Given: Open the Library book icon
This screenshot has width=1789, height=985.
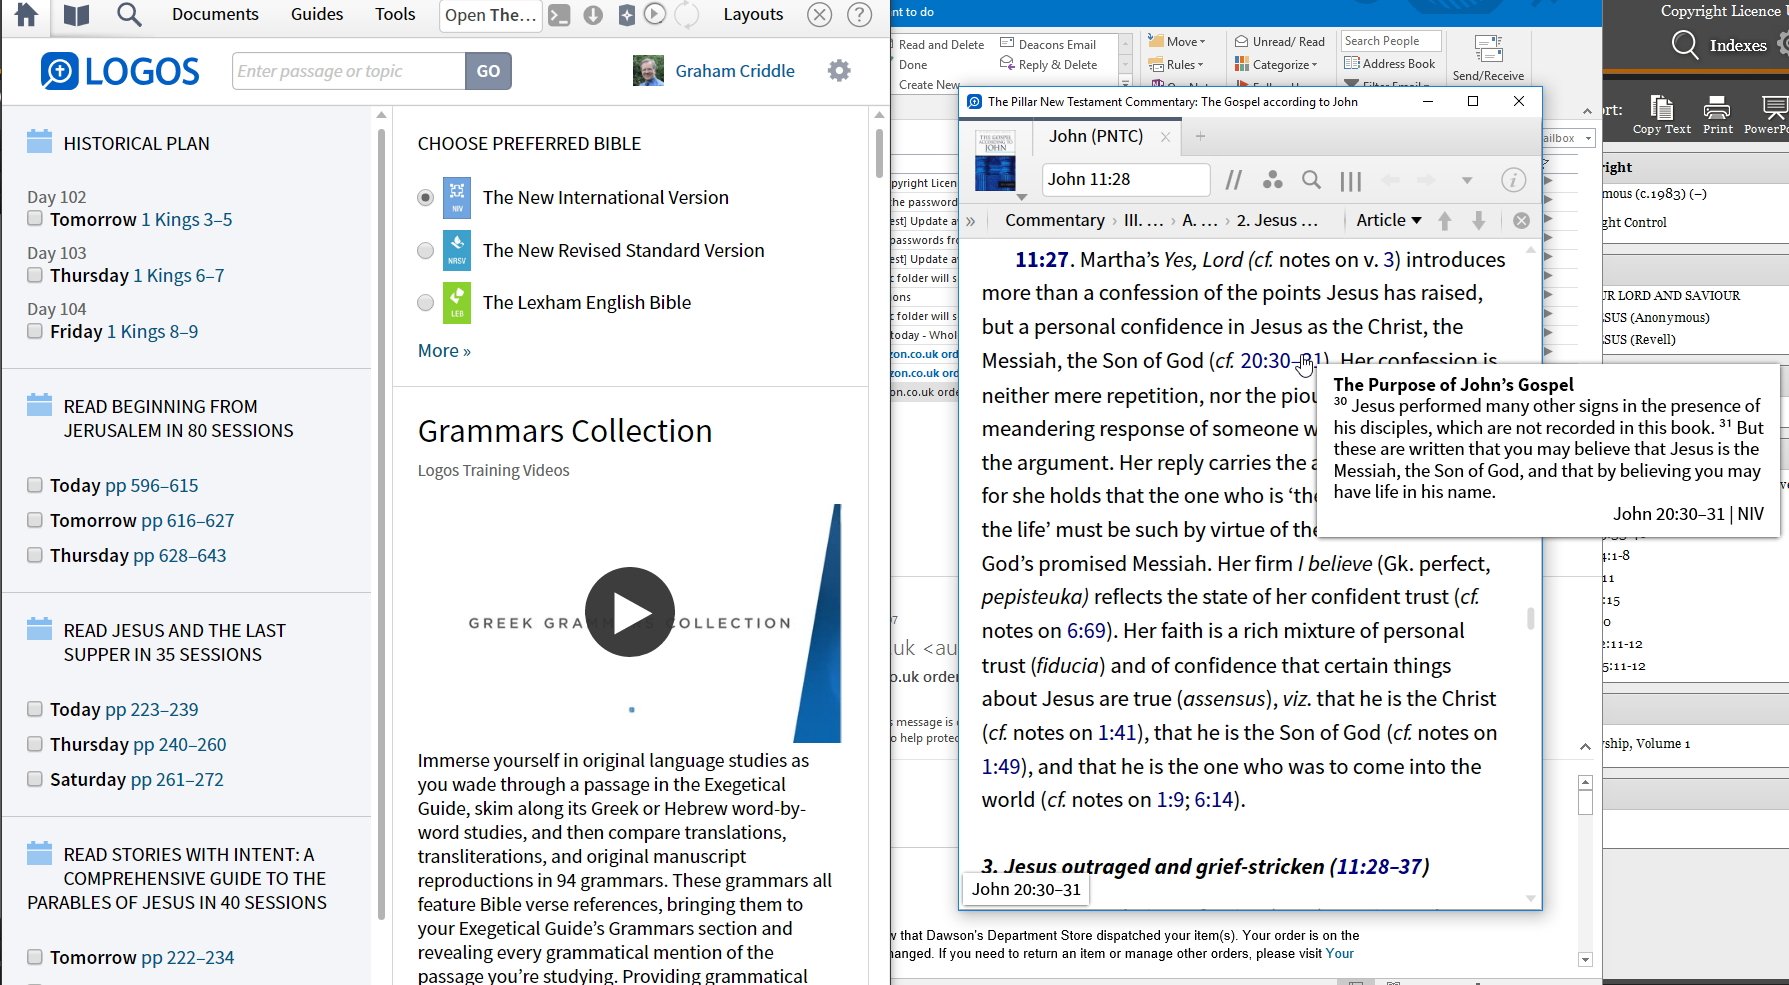Looking at the screenshot, I should pyautogui.click(x=76, y=14).
